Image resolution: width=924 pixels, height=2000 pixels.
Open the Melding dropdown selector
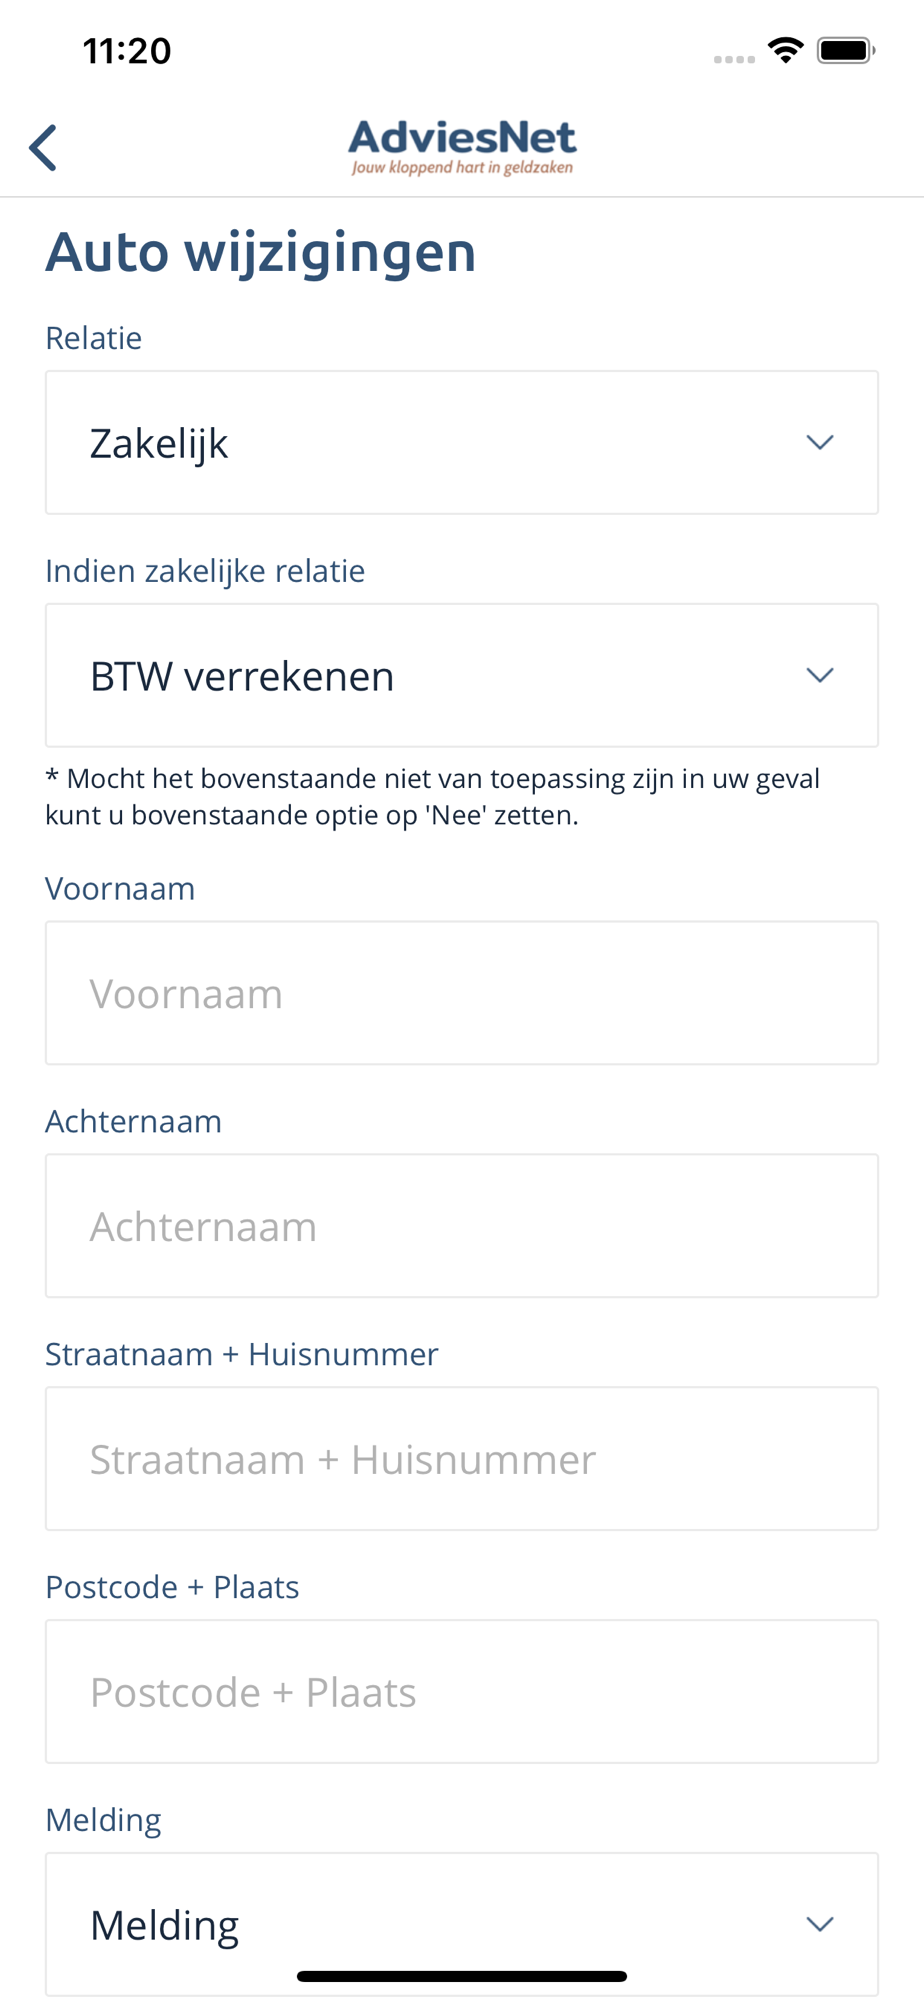(x=462, y=1924)
